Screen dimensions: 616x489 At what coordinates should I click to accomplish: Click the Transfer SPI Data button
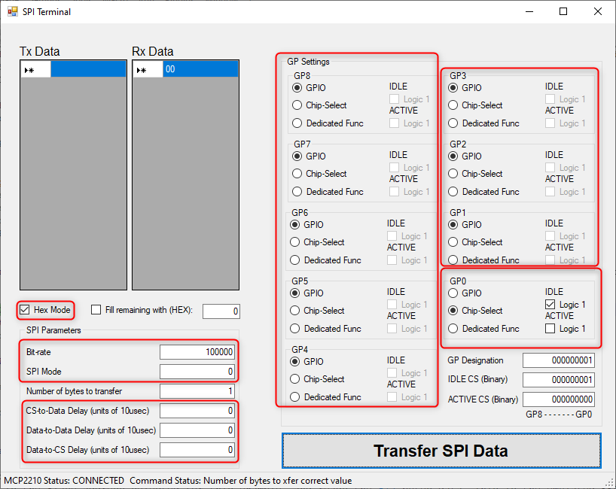point(441,451)
